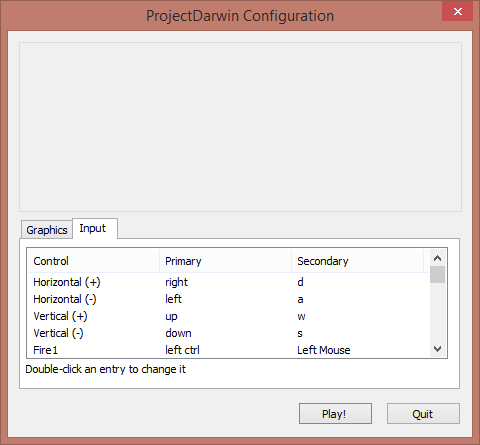
Task: Select the Horizontal (+) control row
Action: click(x=228, y=282)
